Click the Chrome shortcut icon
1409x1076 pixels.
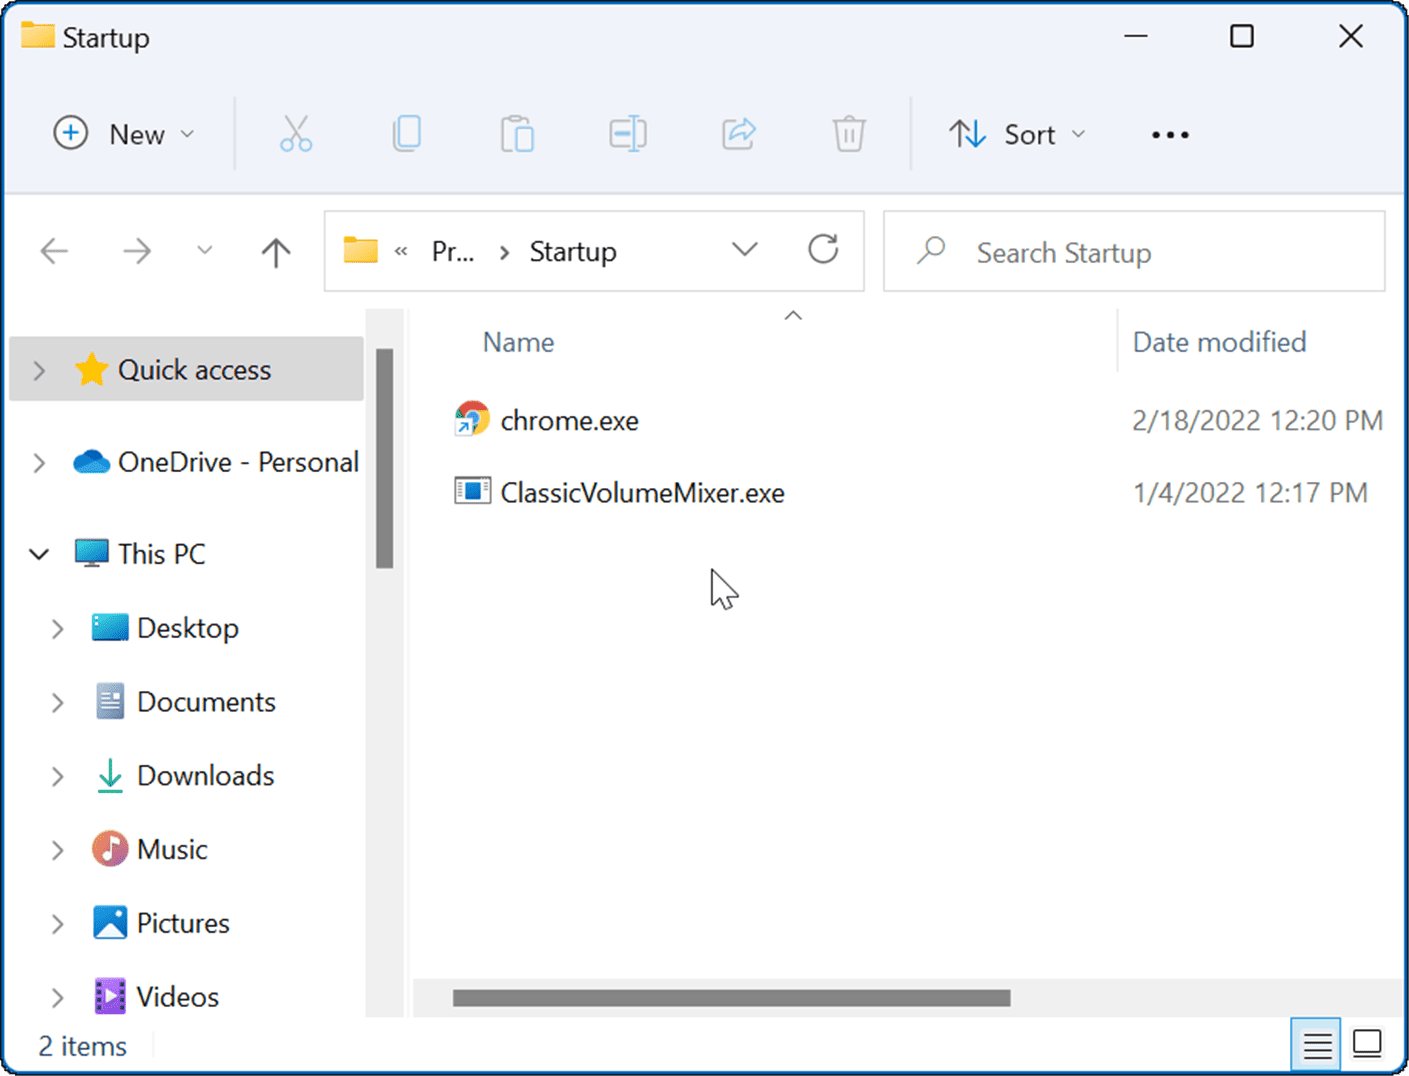(472, 419)
